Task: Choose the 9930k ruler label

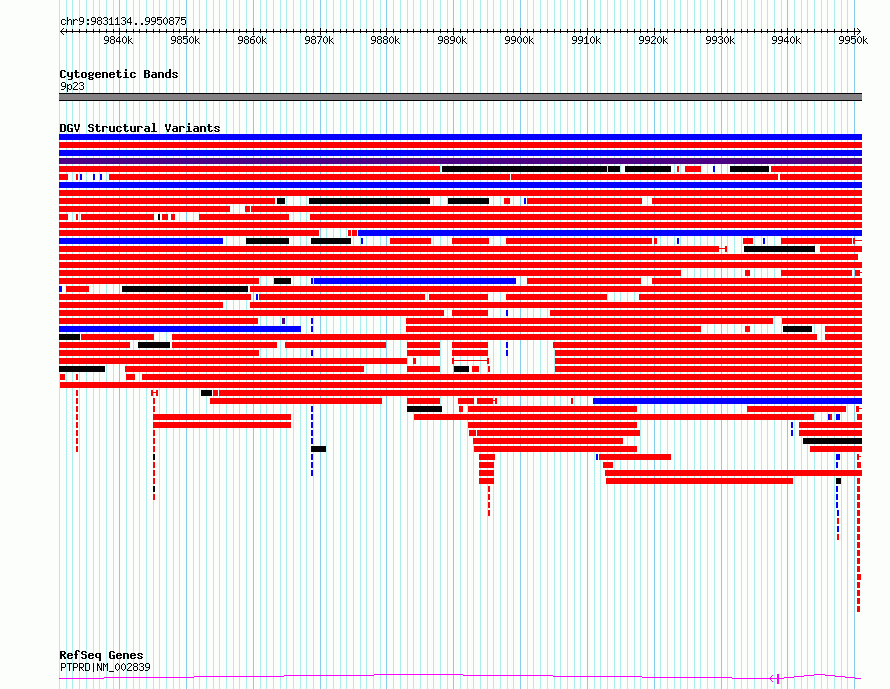Action: [x=720, y=40]
